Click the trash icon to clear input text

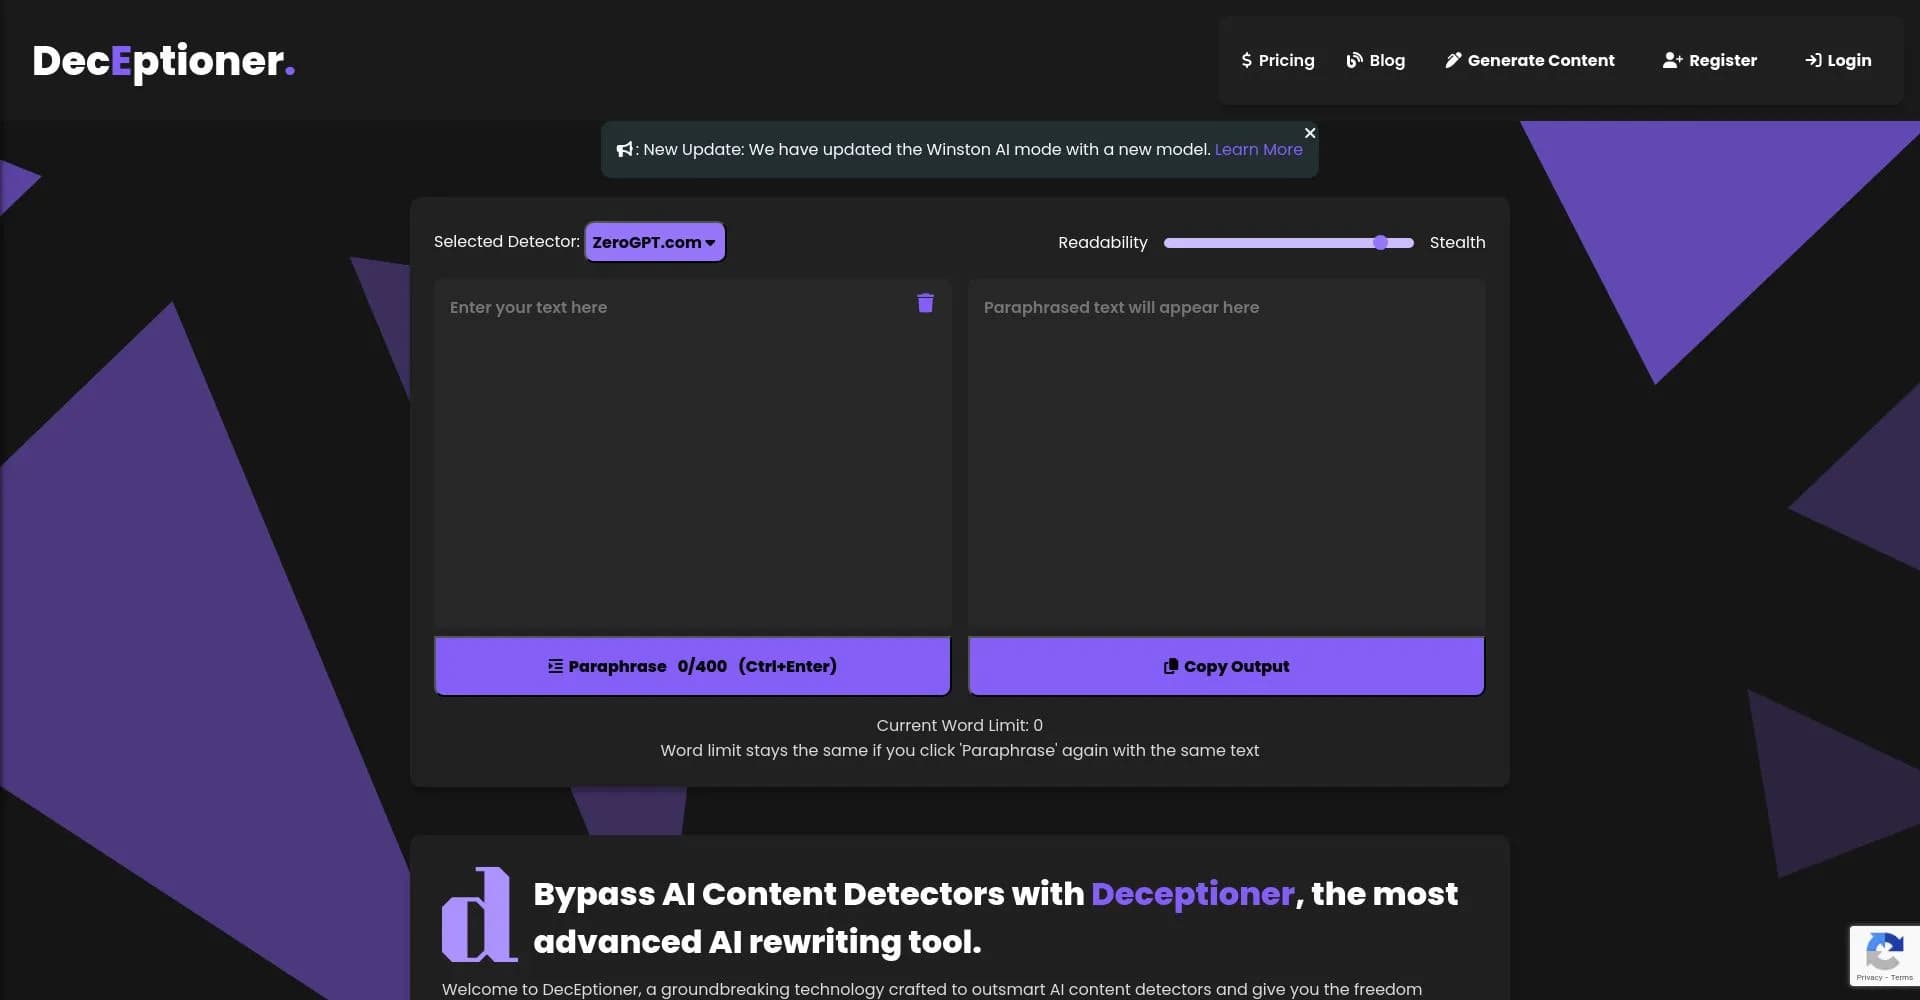point(925,303)
